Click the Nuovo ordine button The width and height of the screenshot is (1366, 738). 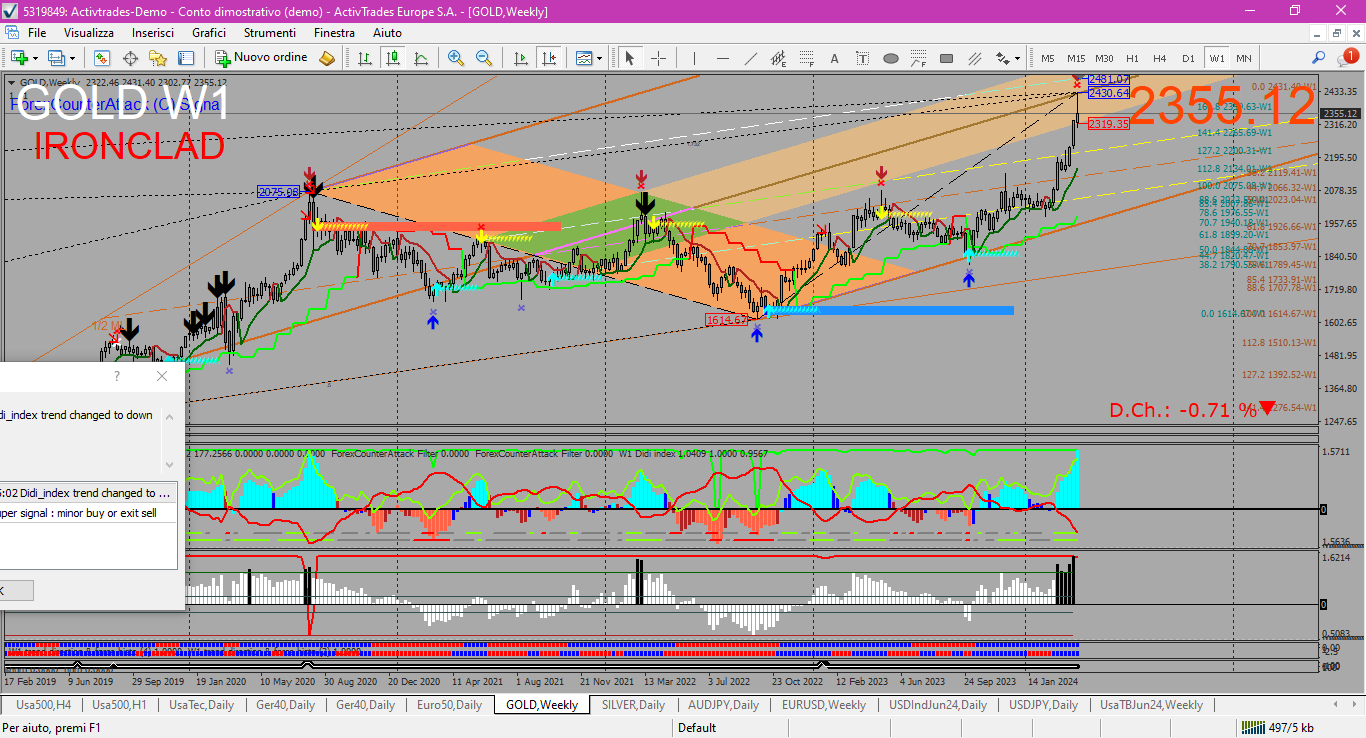(x=262, y=58)
